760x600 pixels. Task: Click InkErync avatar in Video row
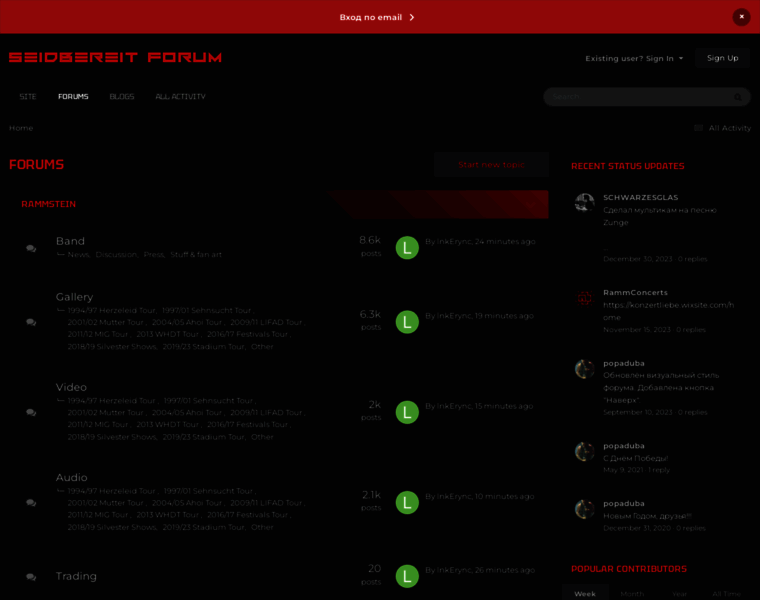click(407, 412)
